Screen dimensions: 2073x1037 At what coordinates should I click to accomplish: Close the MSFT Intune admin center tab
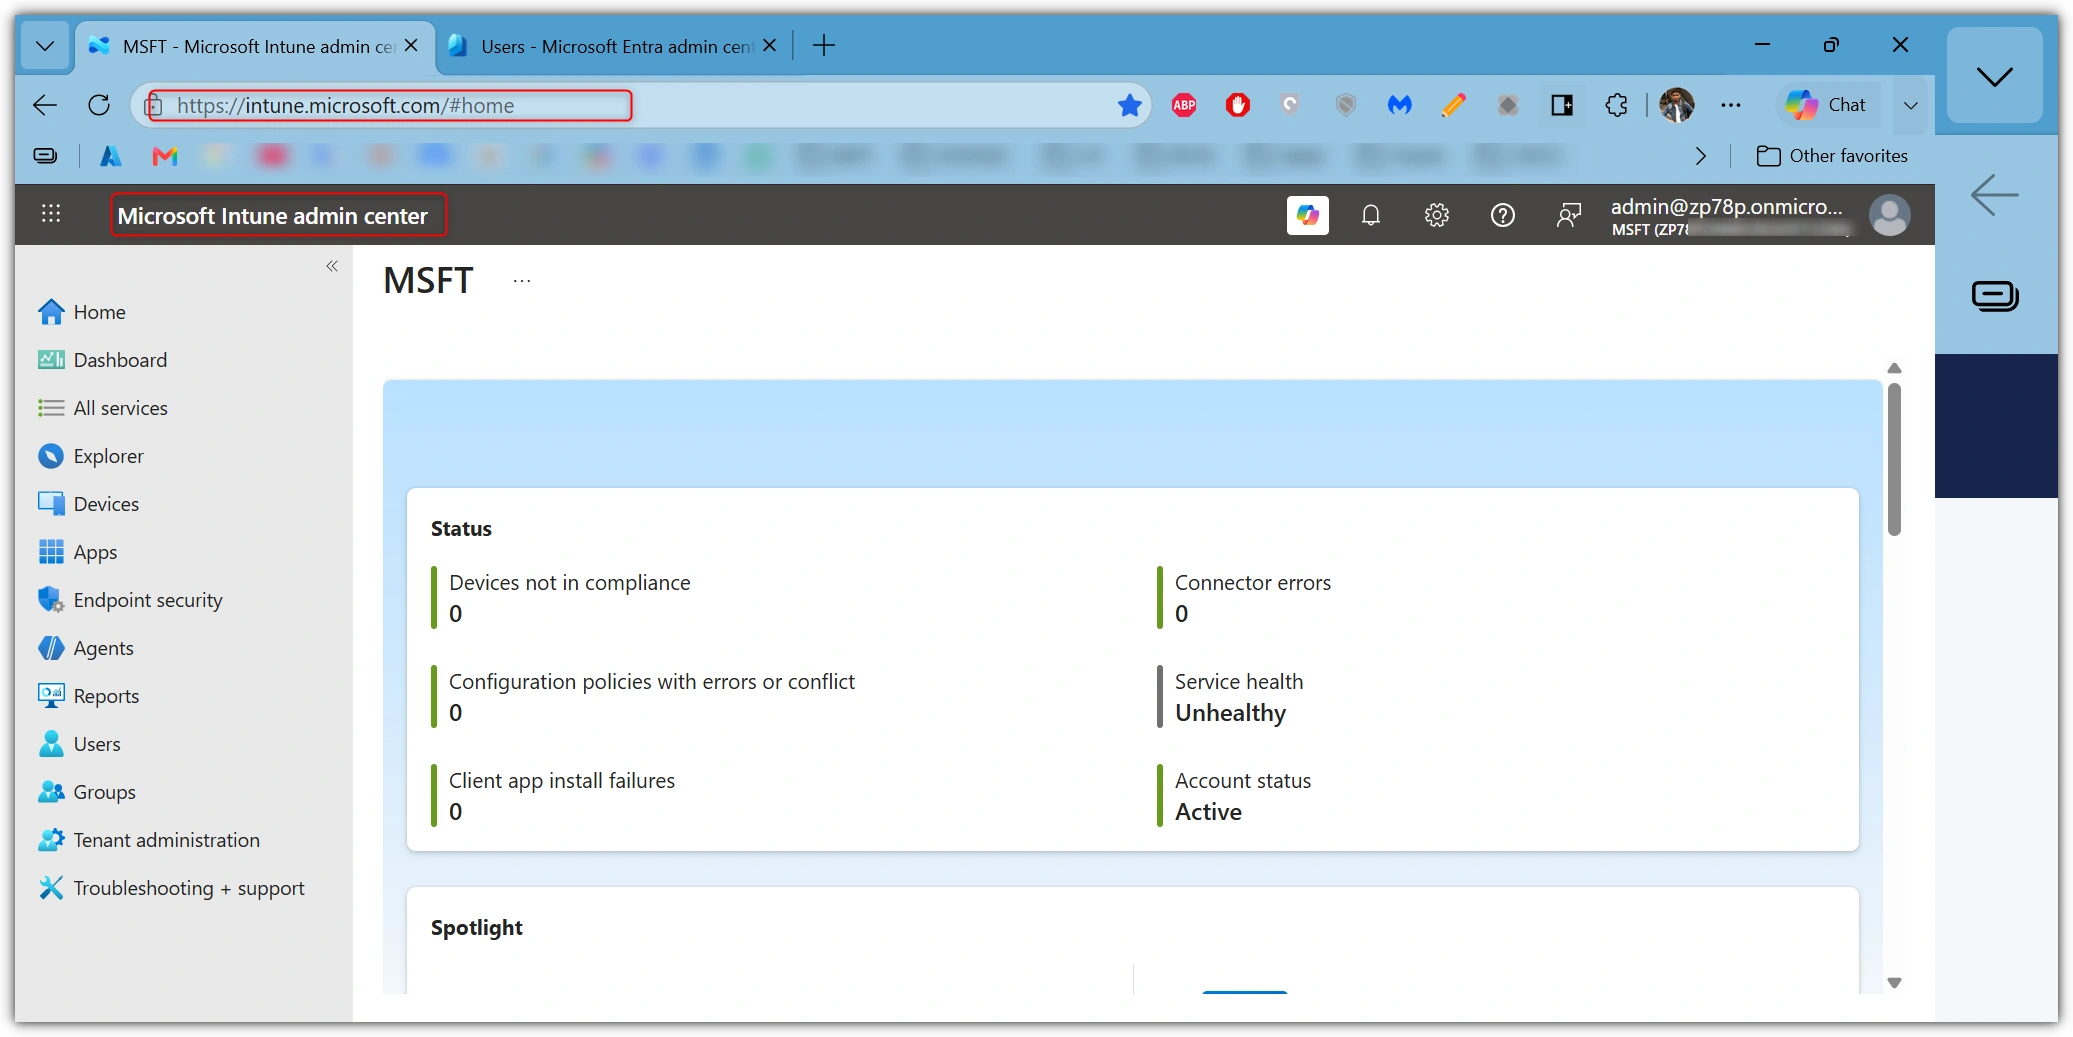(411, 46)
